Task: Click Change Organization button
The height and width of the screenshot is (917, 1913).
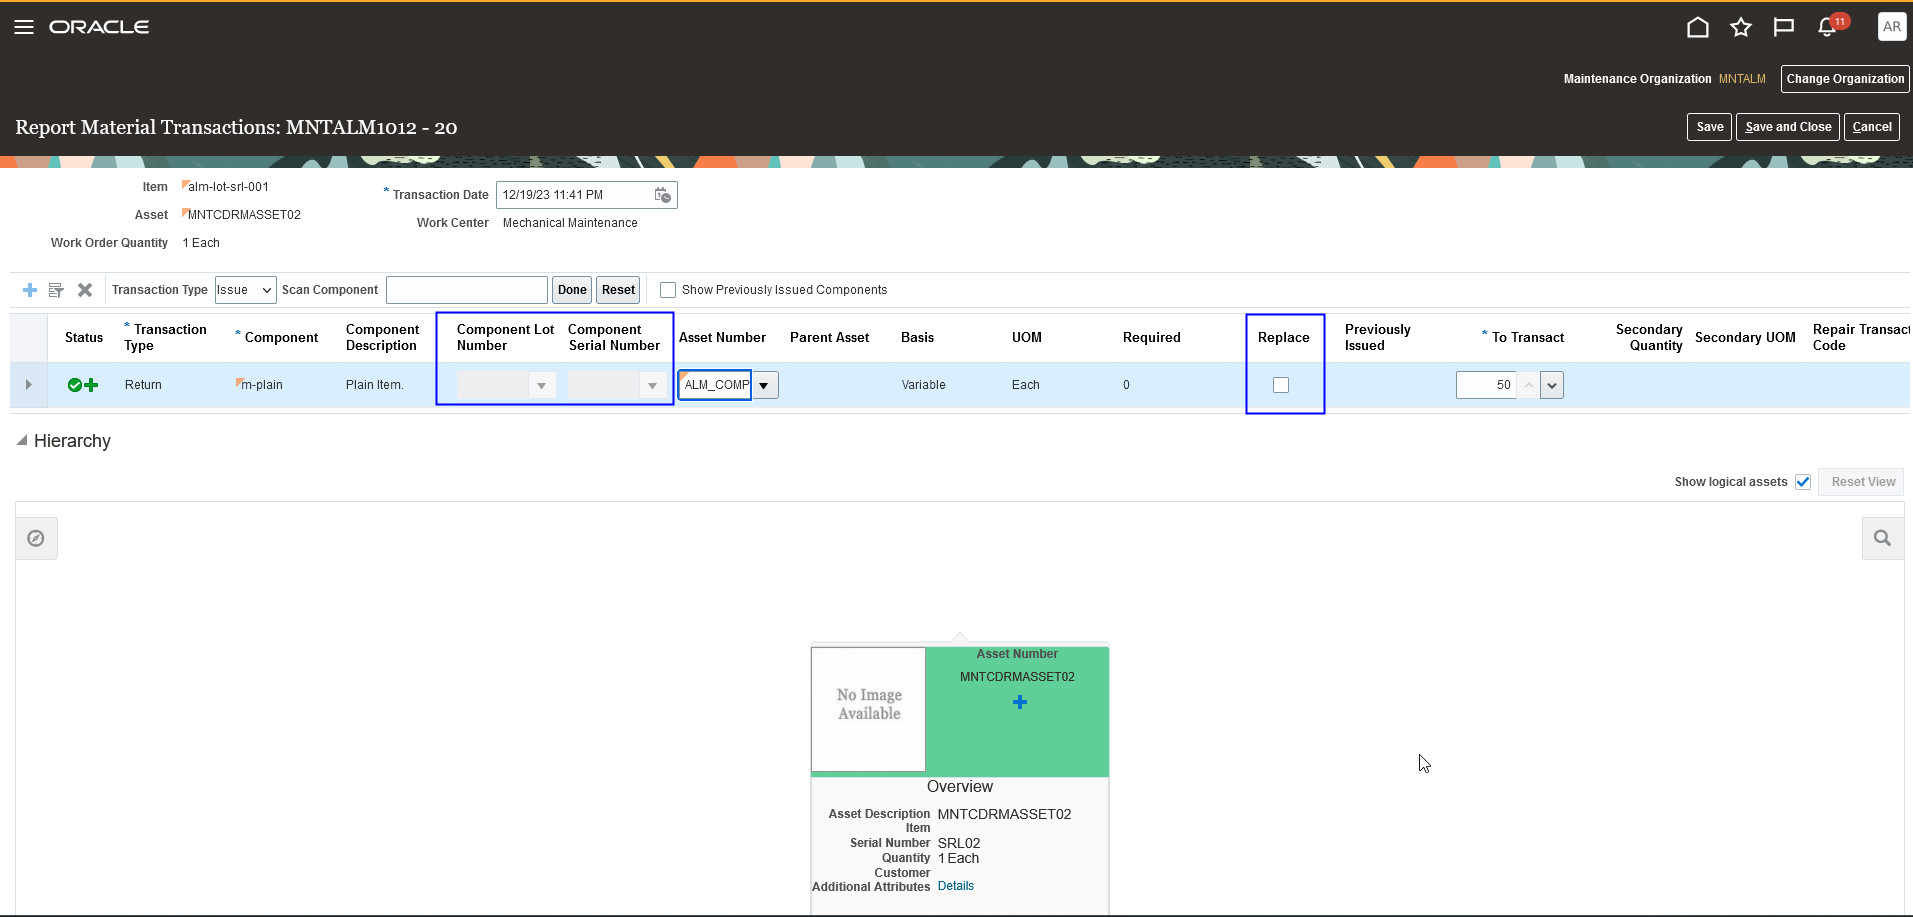Action: (x=1845, y=79)
